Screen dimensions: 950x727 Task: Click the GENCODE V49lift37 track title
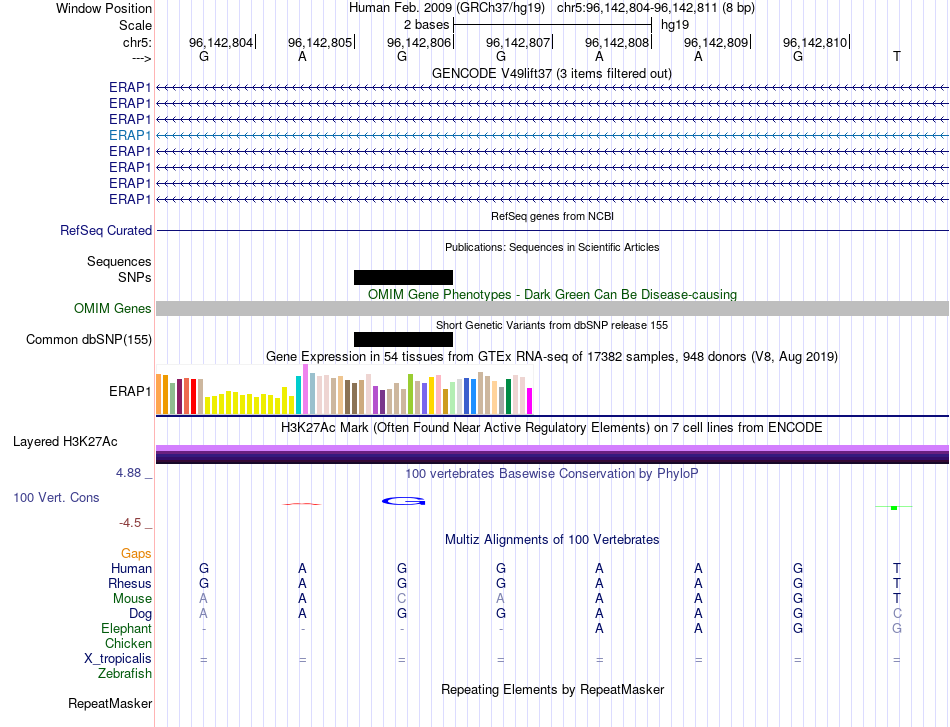click(551, 73)
